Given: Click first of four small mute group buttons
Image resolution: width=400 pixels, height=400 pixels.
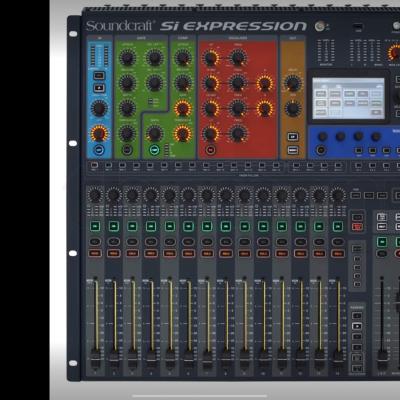Looking at the screenshot, I should pyautogui.click(x=357, y=259).
